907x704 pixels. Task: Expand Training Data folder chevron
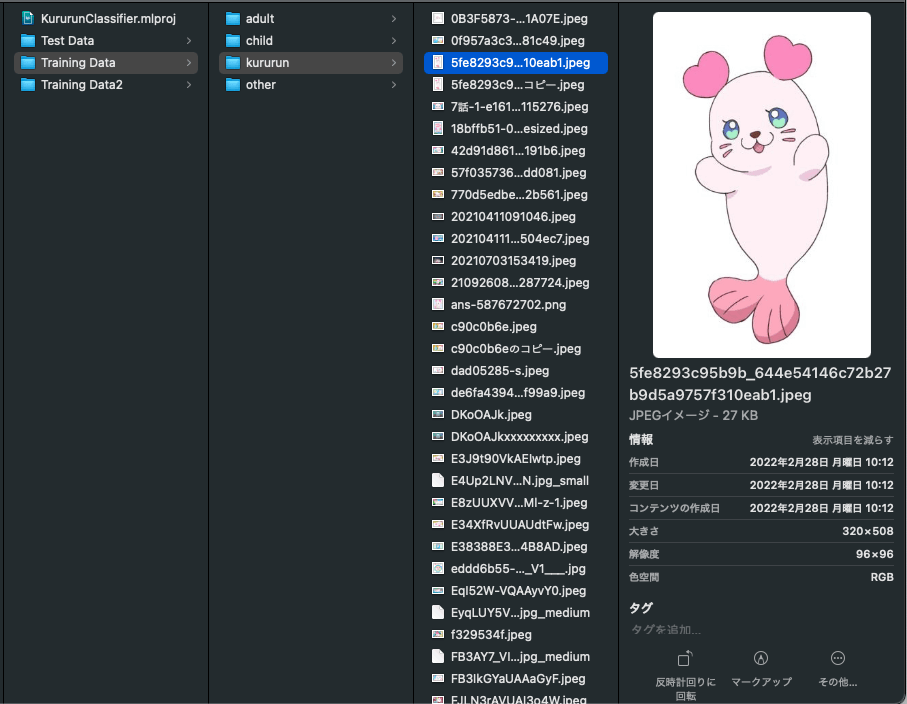(x=189, y=62)
